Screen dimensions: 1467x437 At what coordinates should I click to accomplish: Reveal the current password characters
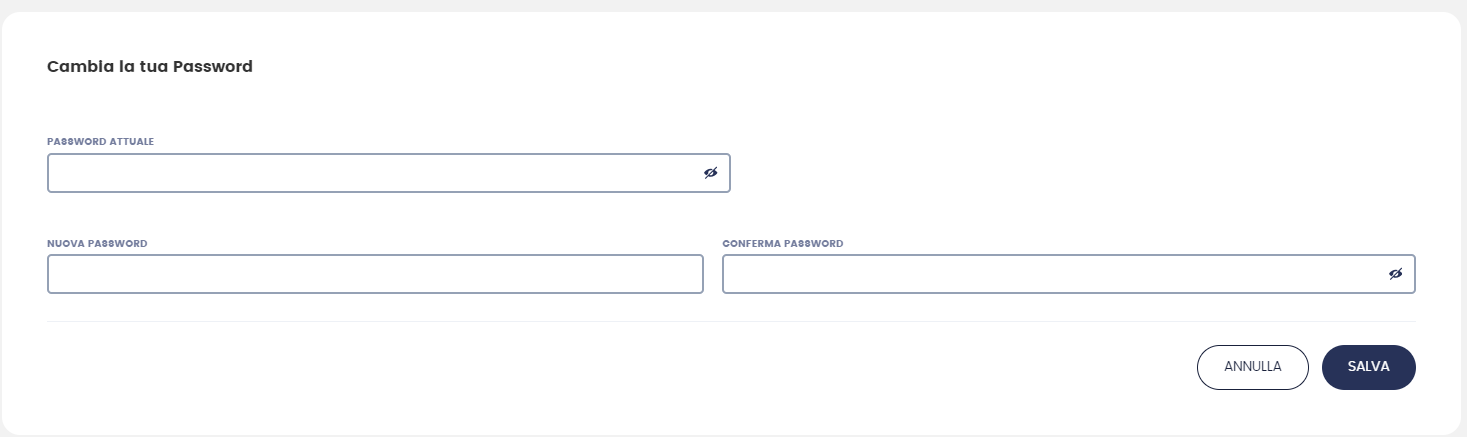coord(711,173)
